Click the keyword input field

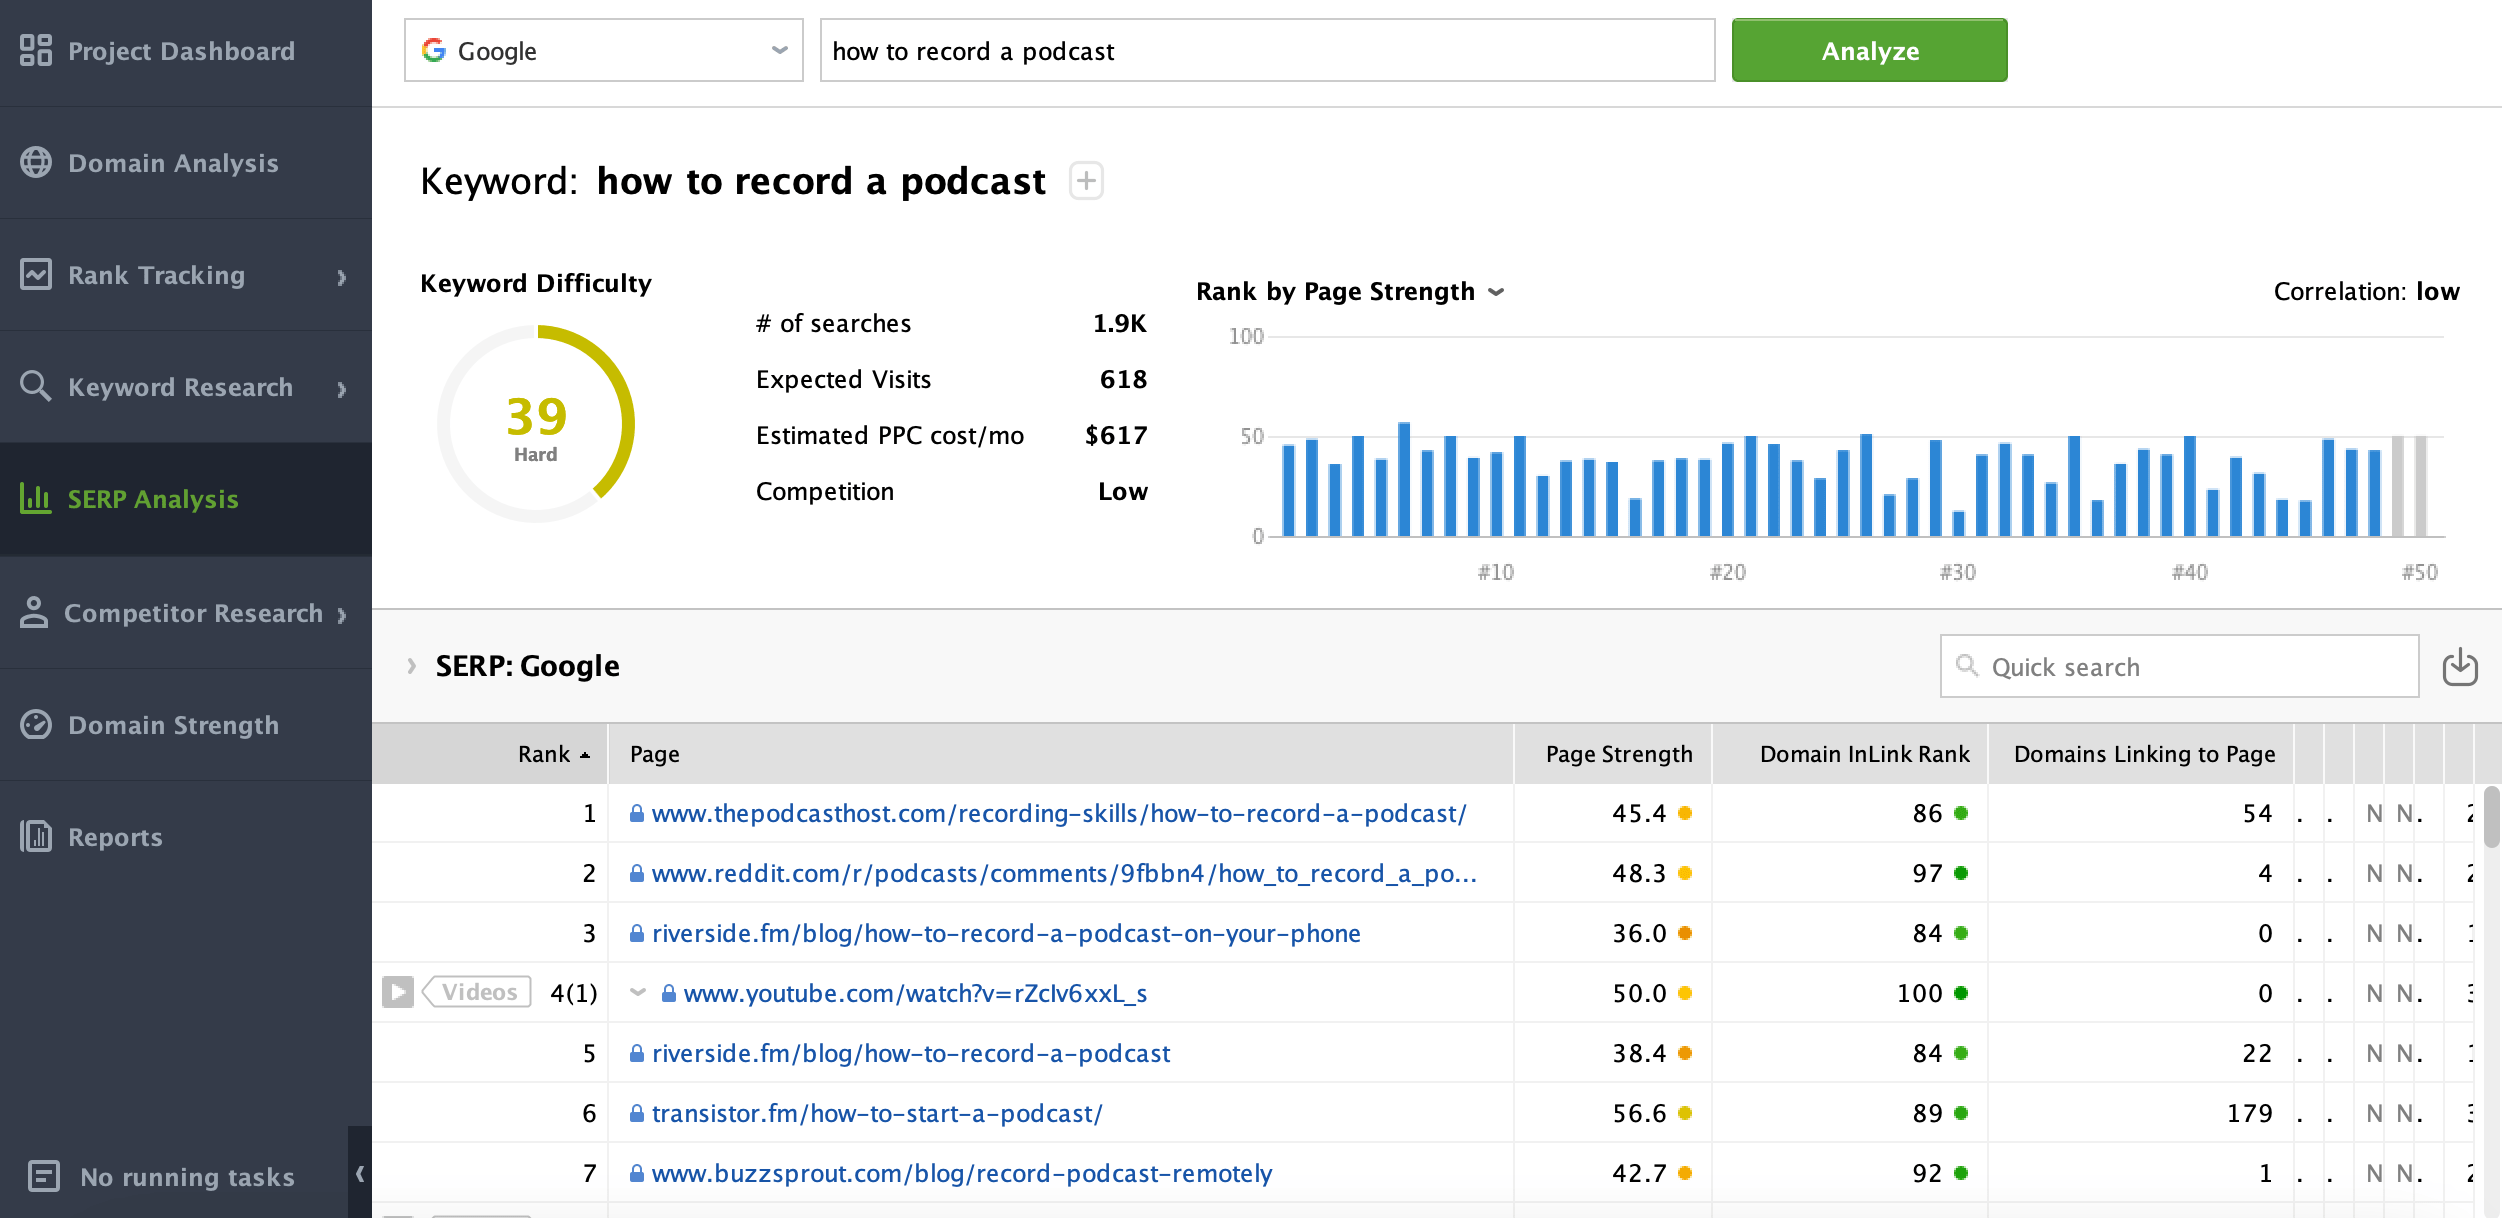coord(1268,50)
